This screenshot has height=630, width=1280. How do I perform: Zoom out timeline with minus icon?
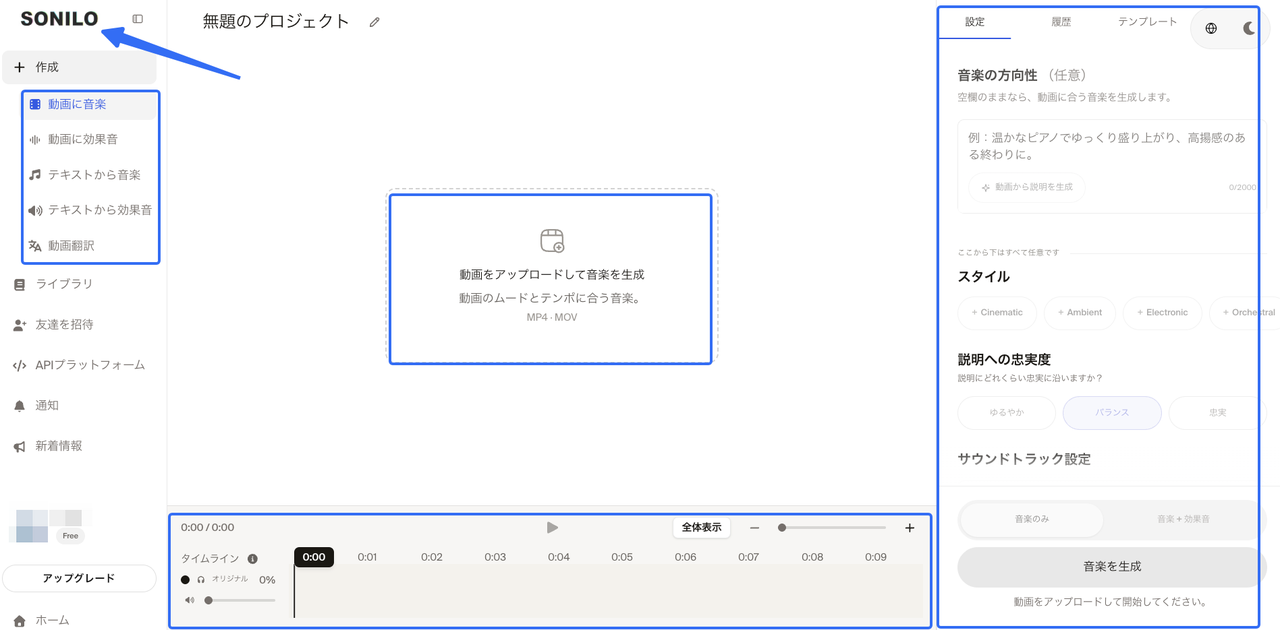click(x=755, y=528)
